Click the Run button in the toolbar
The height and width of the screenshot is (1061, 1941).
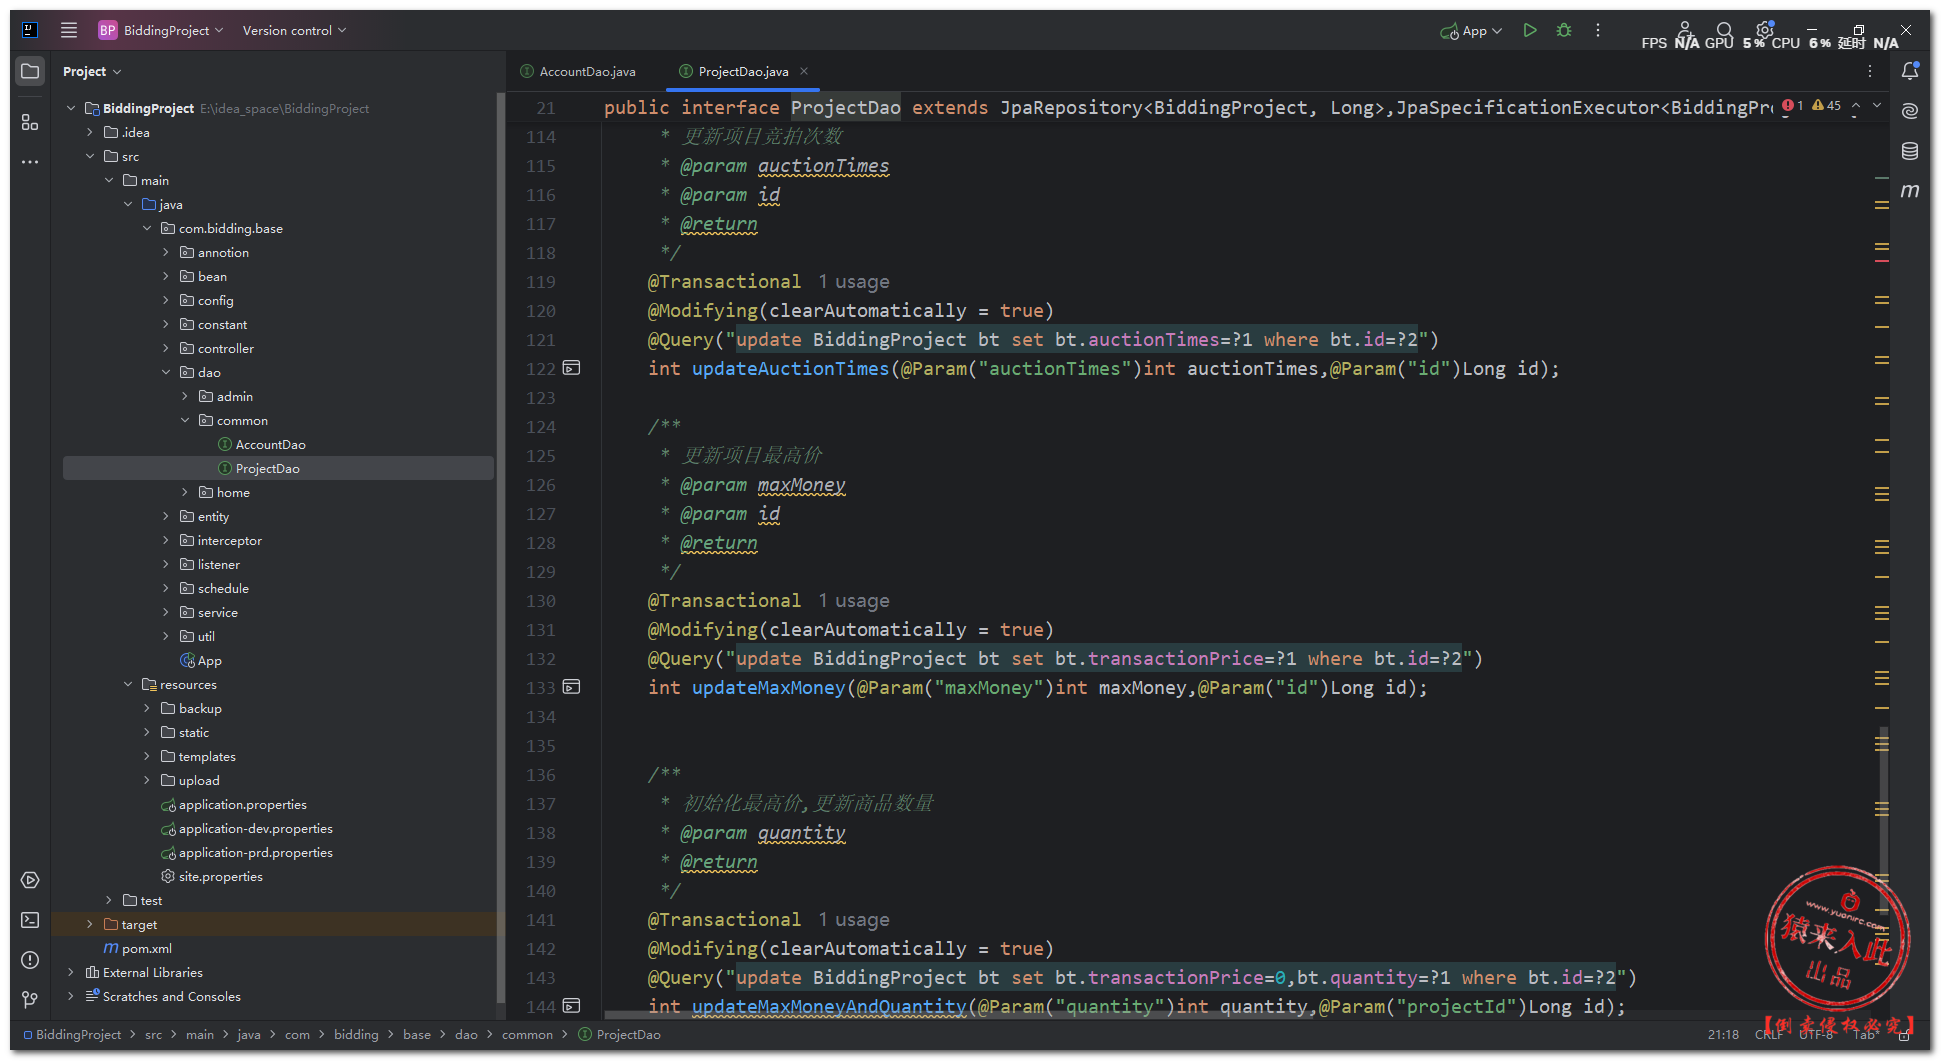pos(1529,31)
